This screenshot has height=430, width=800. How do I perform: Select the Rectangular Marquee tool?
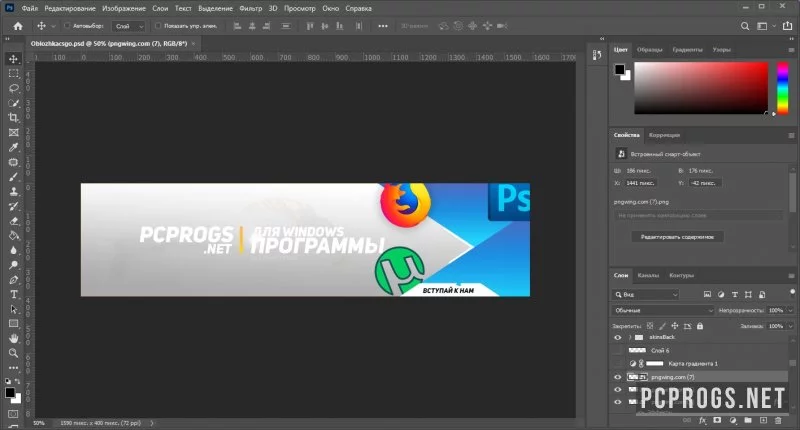pyautogui.click(x=14, y=73)
